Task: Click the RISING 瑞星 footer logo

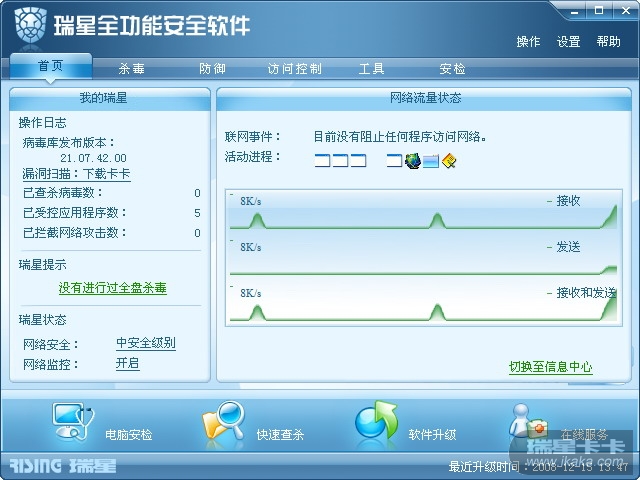Action: click(x=62, y=465)
